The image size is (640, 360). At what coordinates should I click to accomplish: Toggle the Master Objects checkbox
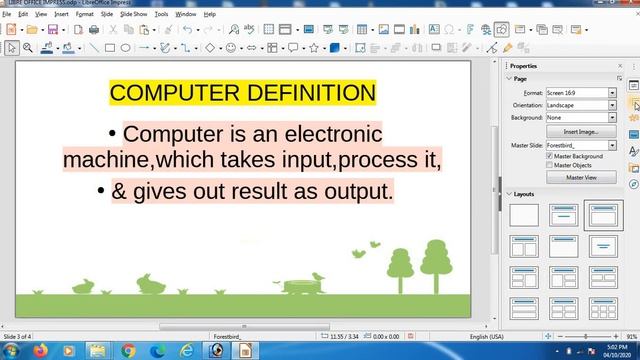point(549,165)
